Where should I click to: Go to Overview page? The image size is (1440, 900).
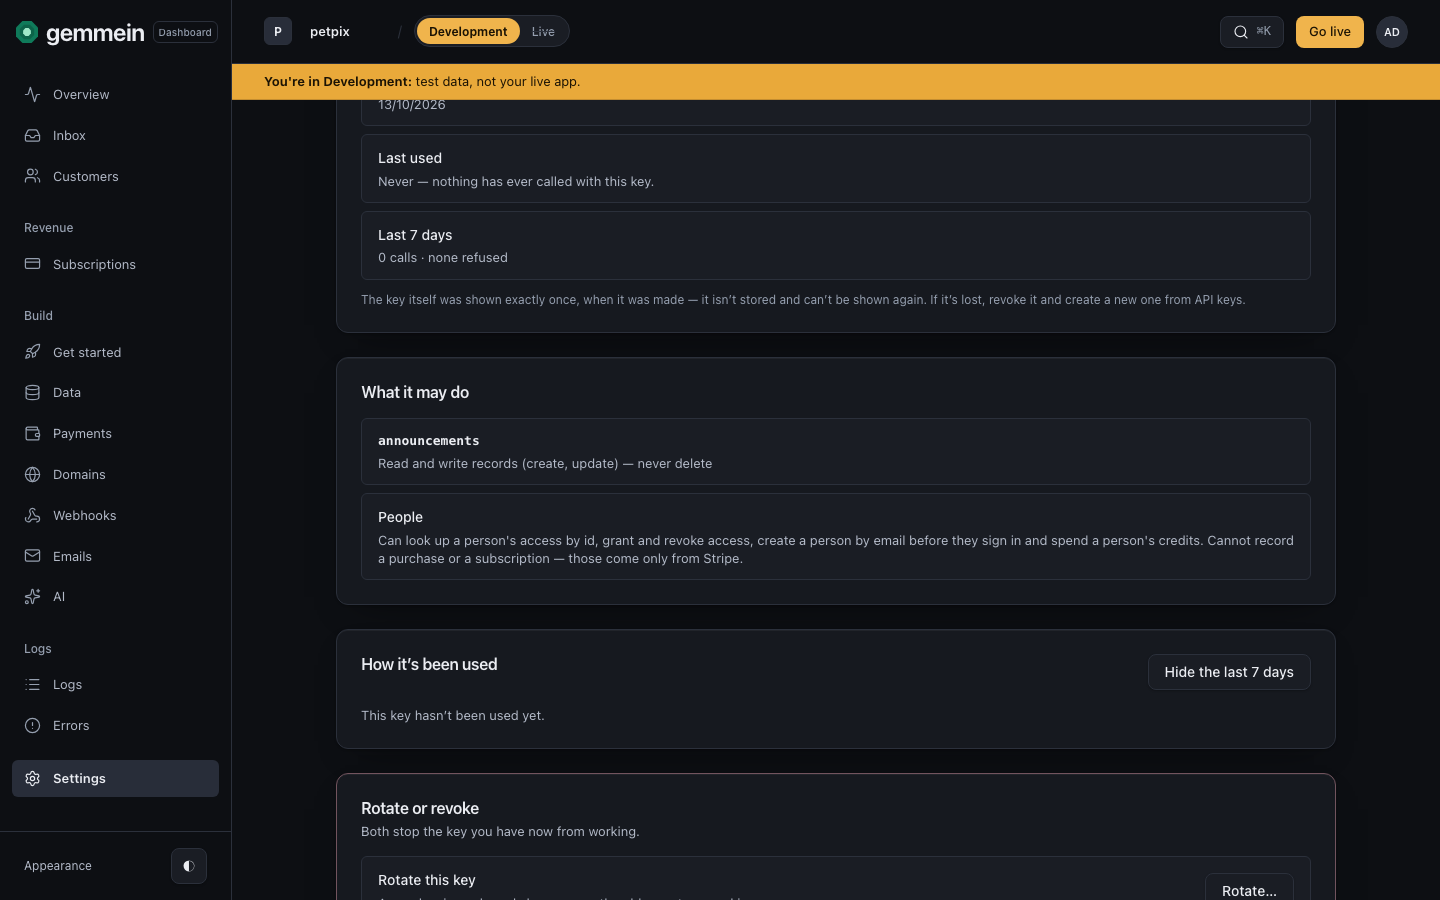115,94
